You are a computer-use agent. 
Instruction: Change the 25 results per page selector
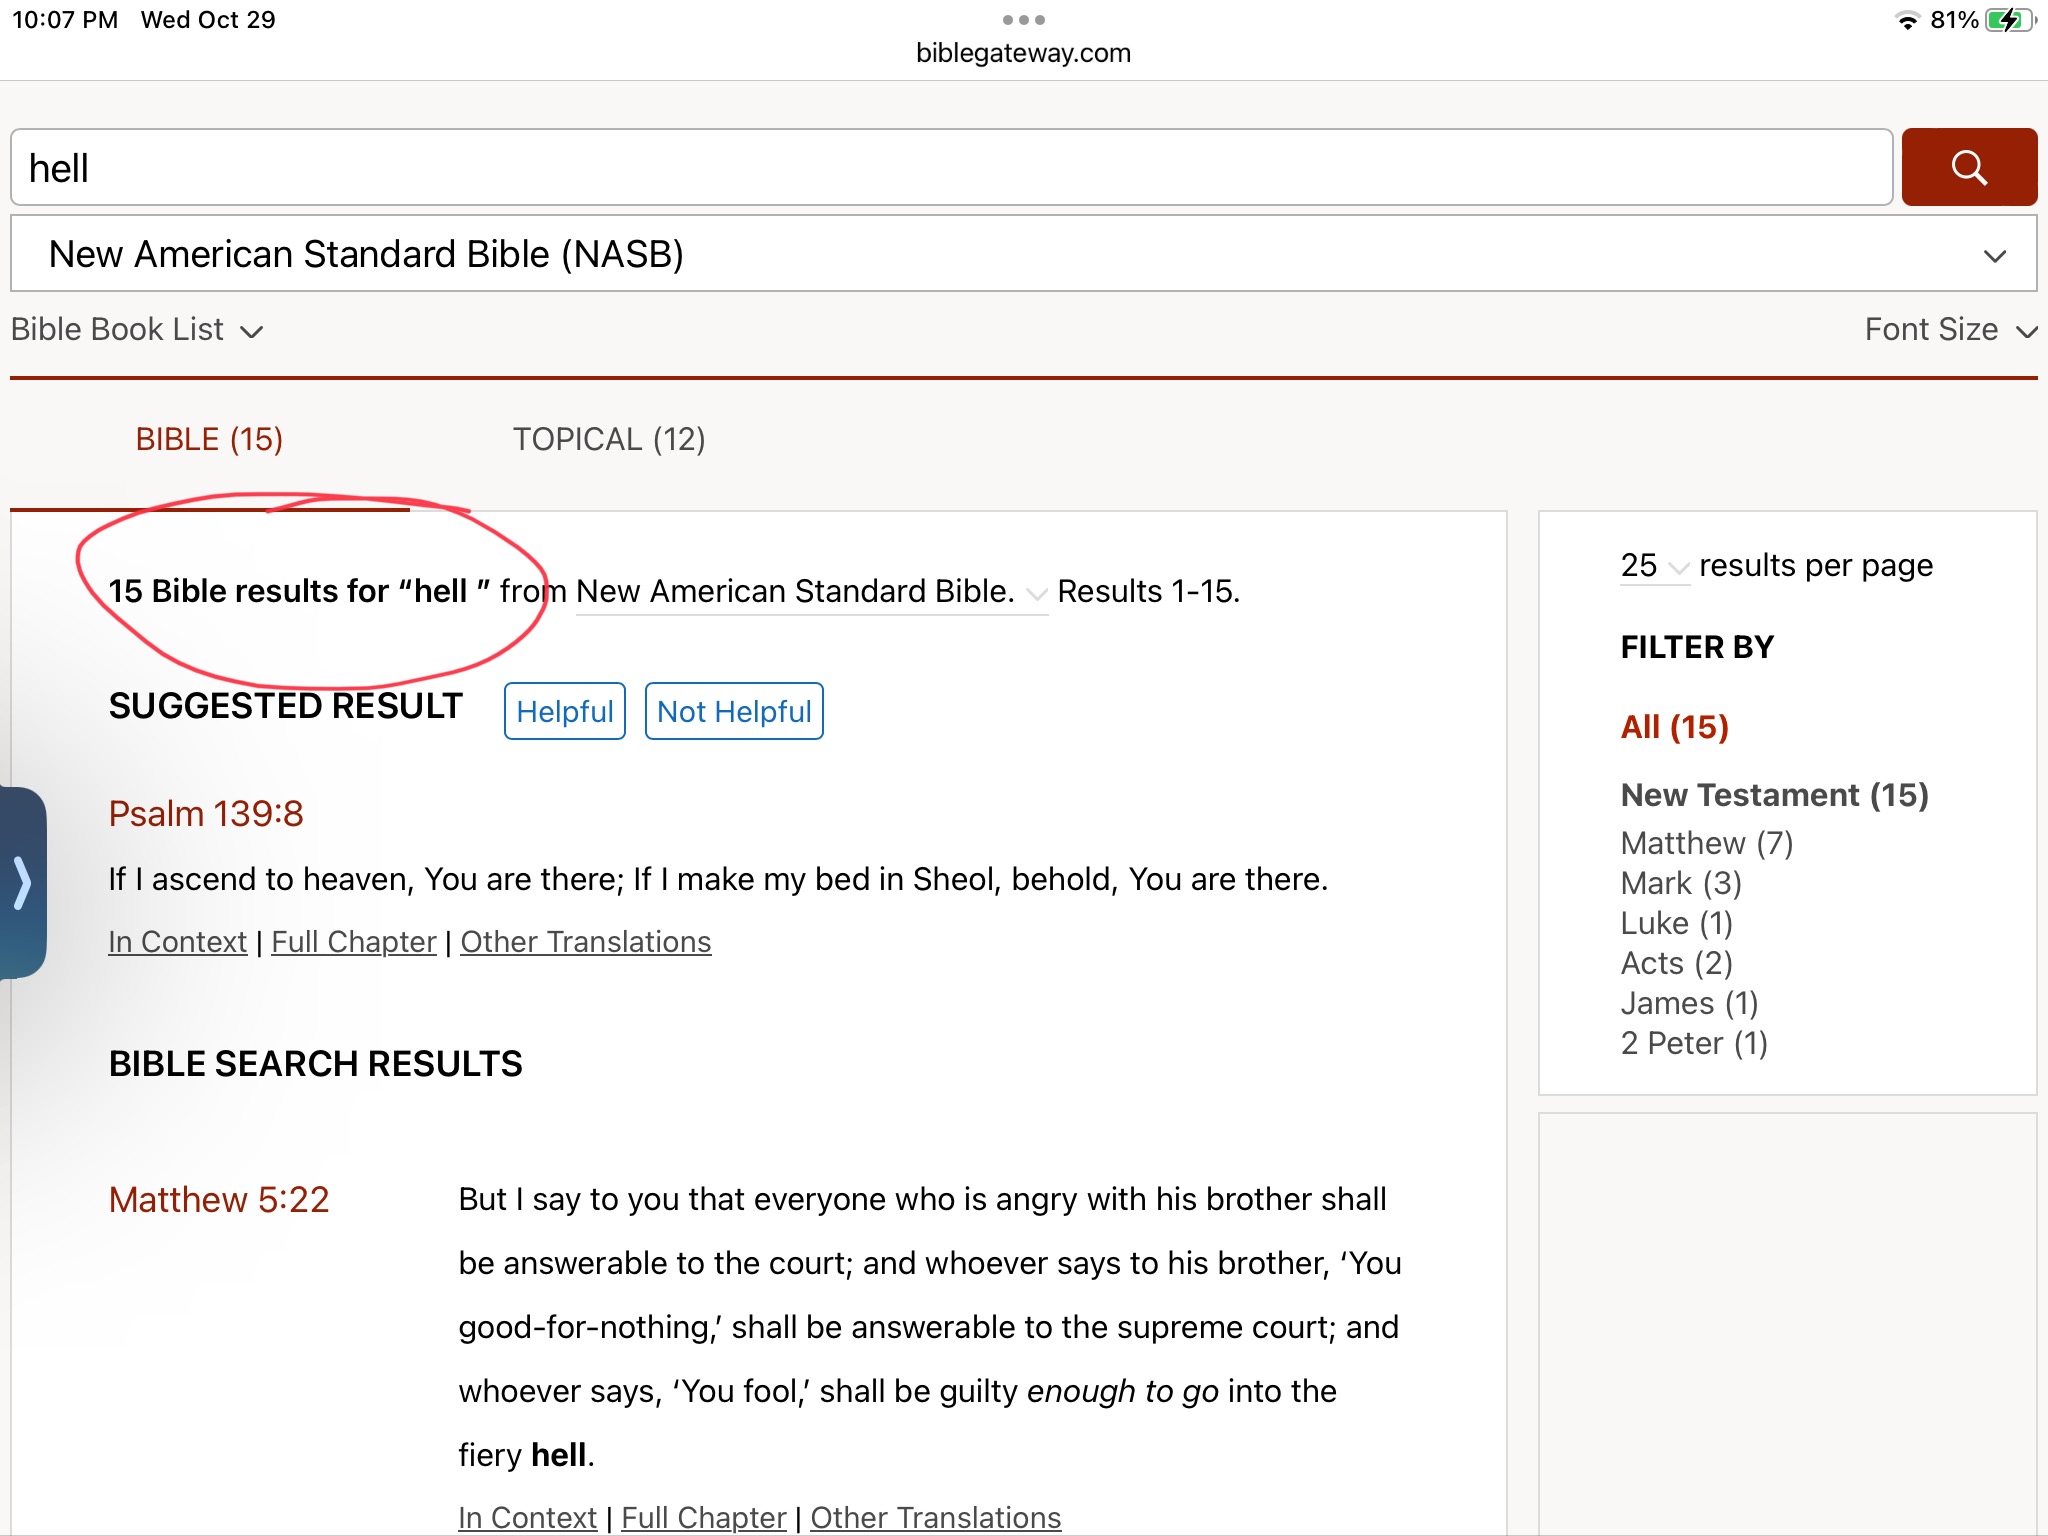point(1653,566)
